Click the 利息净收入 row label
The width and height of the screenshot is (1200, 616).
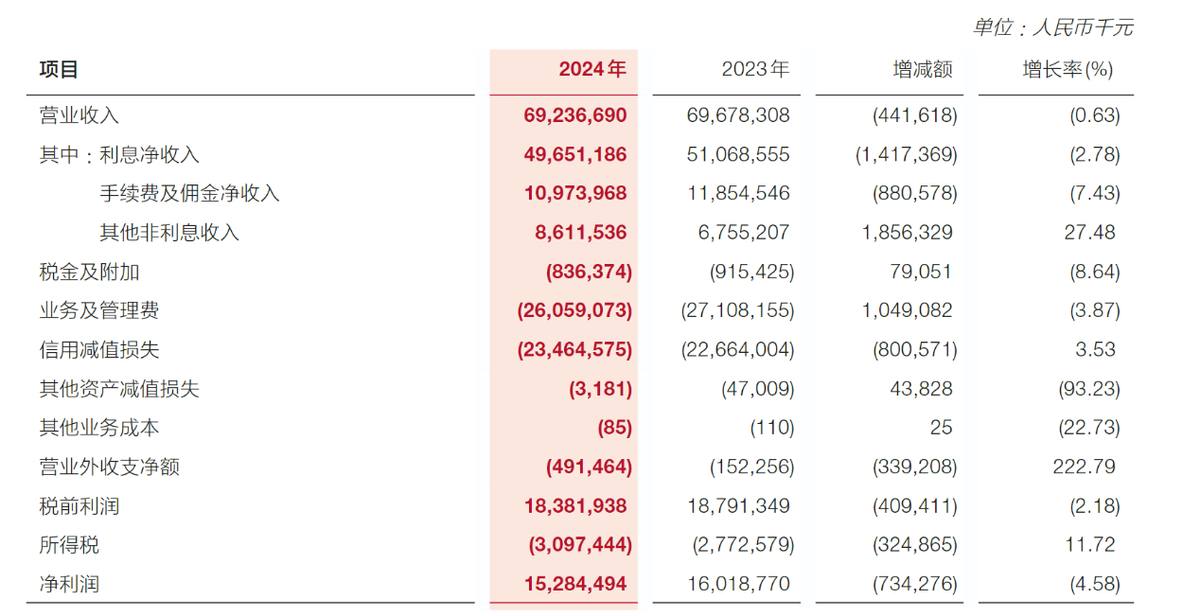(x=150, y=155)
